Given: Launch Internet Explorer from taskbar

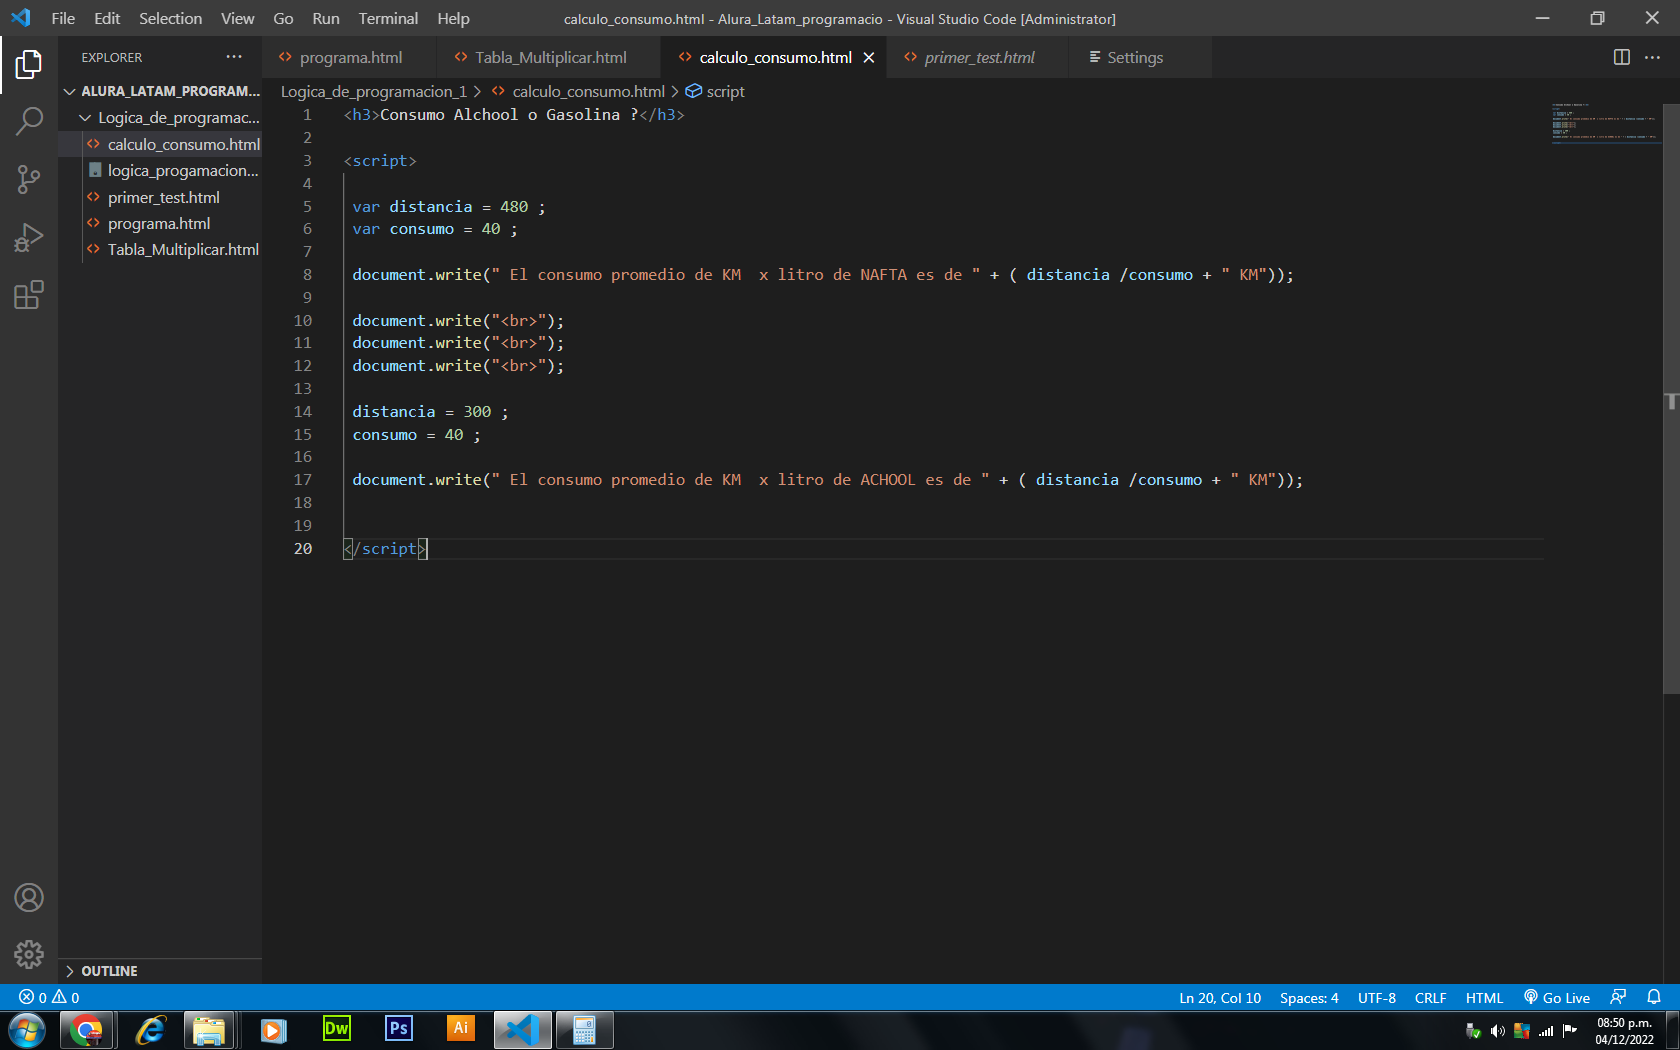Looking at the screenshot, I should (x=150, y=1030).
